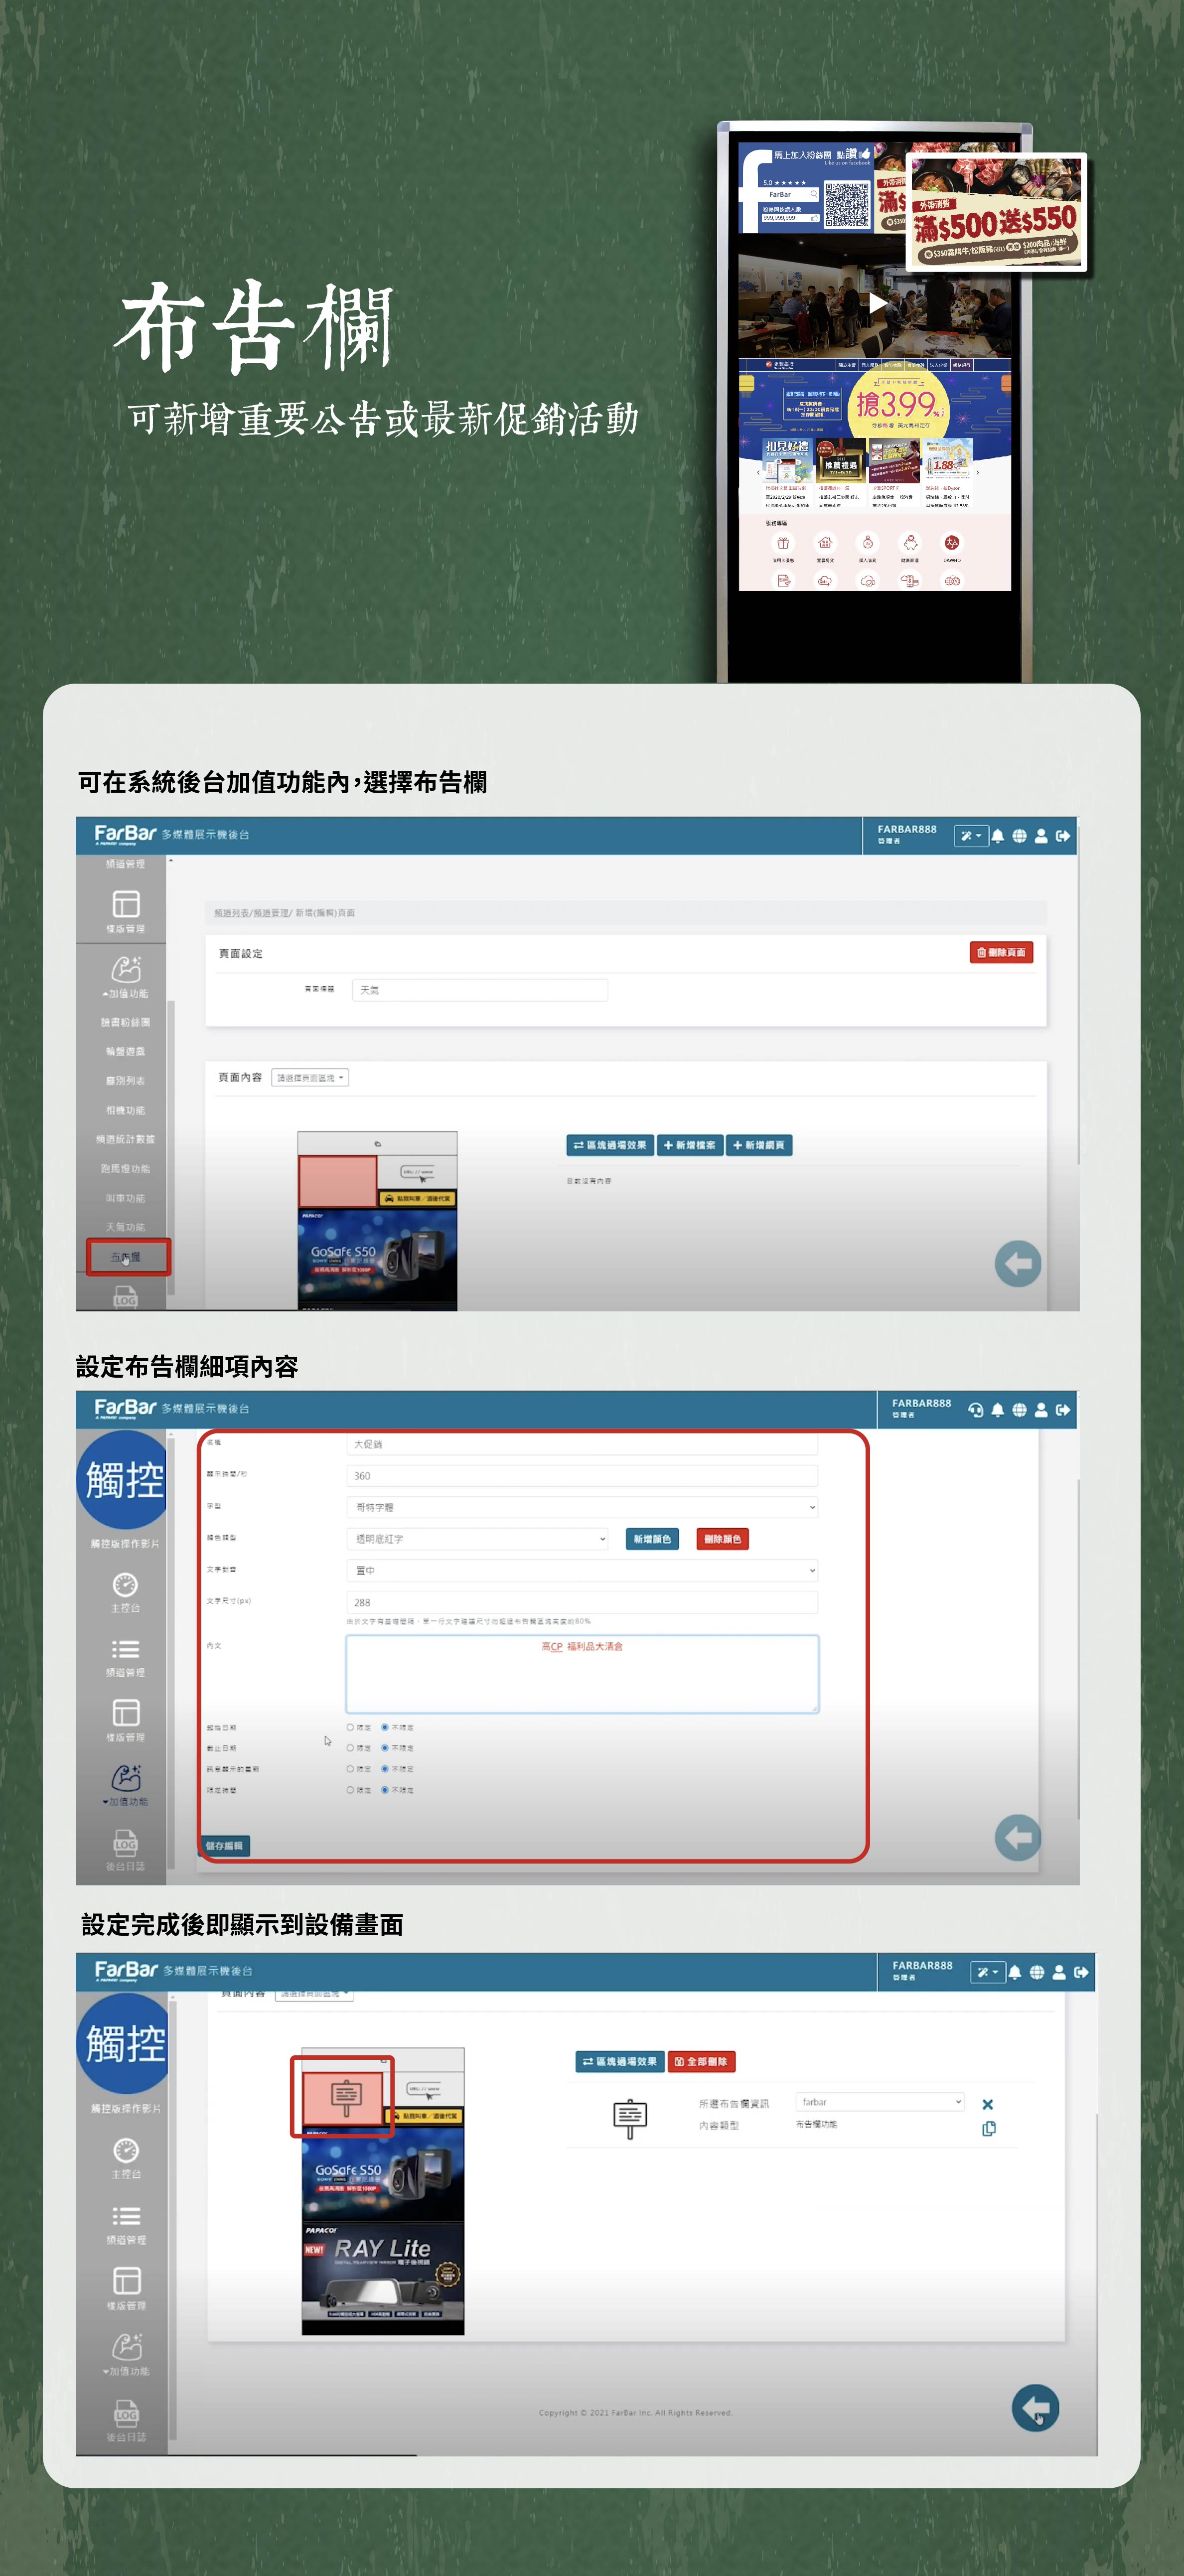Click the user icon in third screenshot header
The width and height of the screenshot is (1184, 2576).
(x=1059, y=1972)
